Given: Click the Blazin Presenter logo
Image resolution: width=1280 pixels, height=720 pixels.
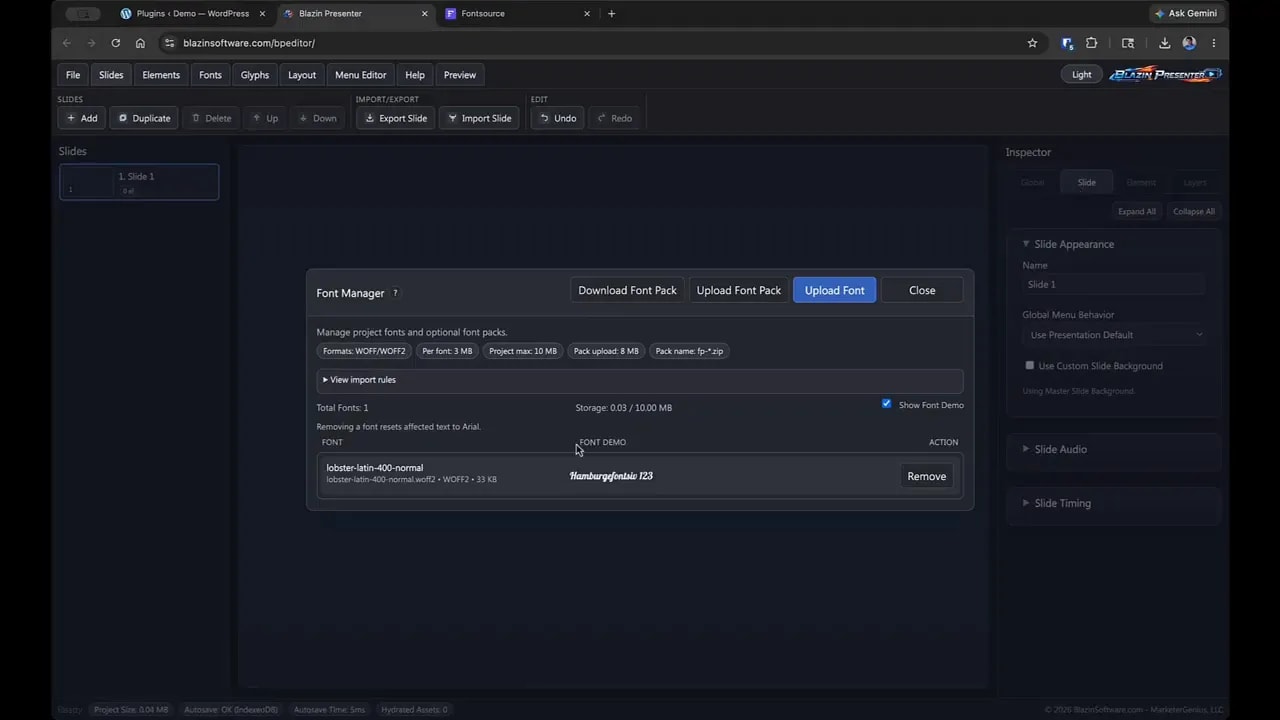Looking at the screenshot, I should coord(1165,75).
